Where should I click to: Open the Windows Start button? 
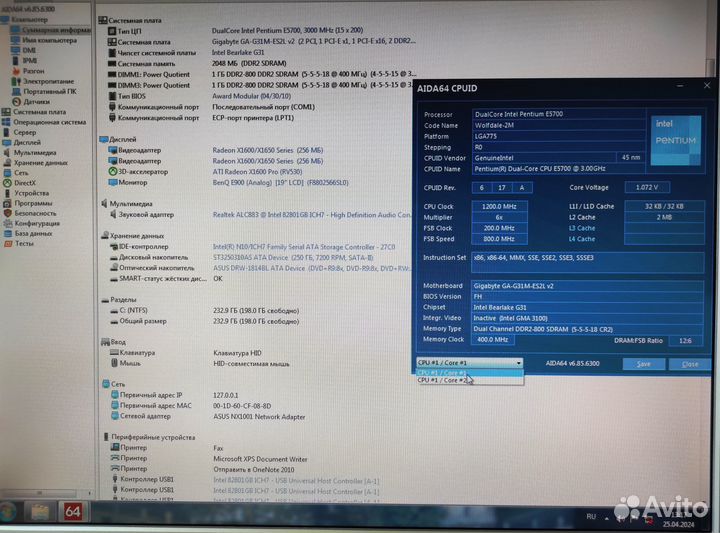click(8, 511)
